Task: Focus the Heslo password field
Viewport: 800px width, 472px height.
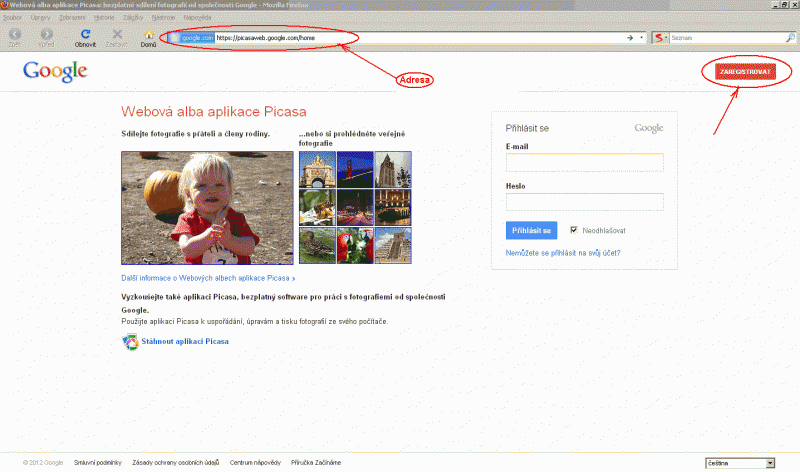Action: (585, 202)
